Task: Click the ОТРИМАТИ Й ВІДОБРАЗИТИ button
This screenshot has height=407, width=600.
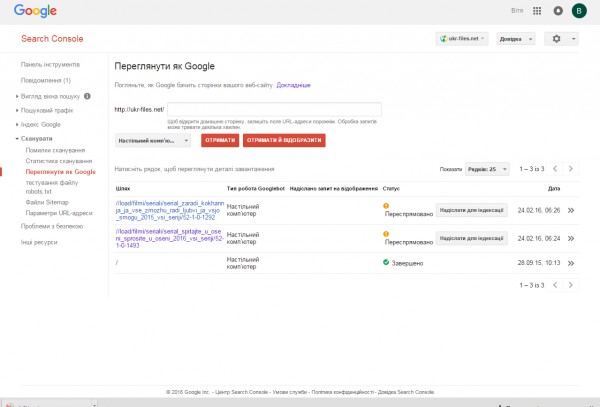Action: point(284,140)
